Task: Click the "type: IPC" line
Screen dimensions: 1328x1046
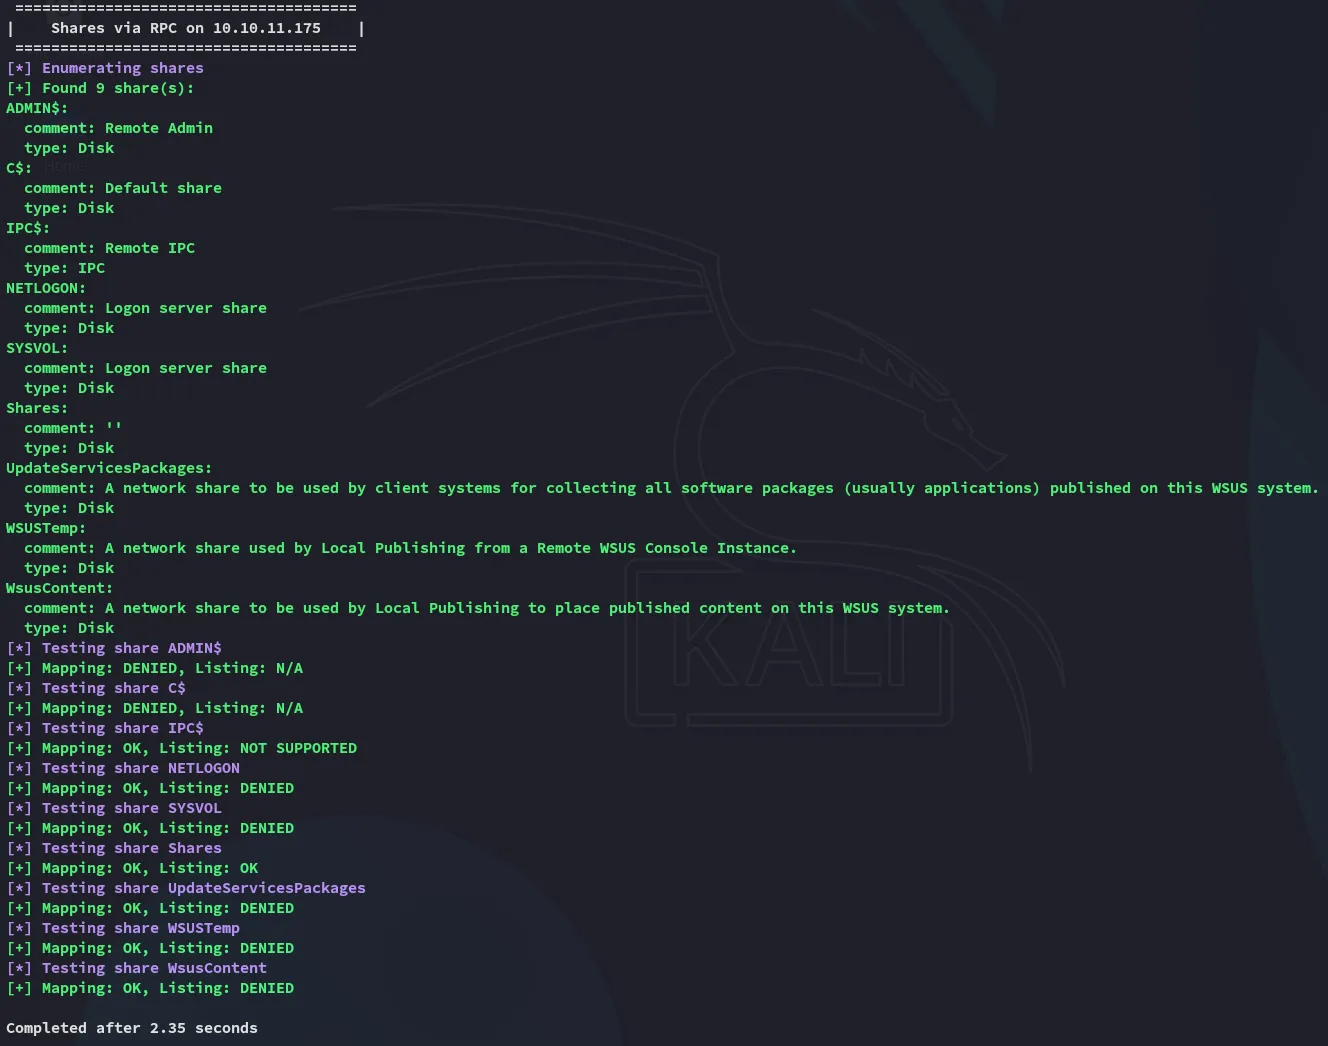Action: 64,268
